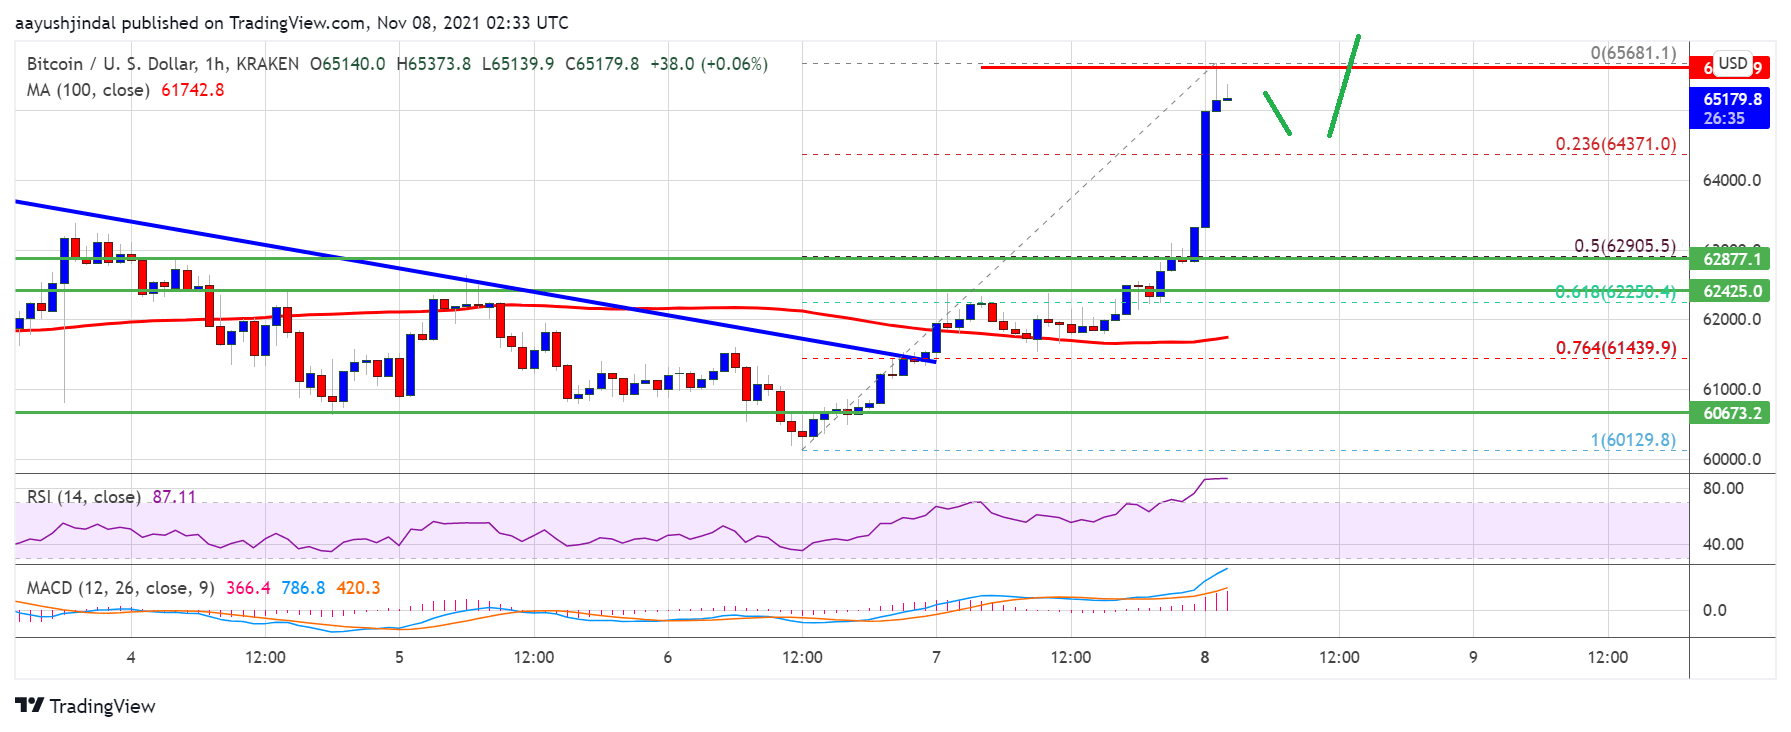This screenshot has width=1791, height=732.
Task: Click the TradingView logo icon
Action: [29, 706]
